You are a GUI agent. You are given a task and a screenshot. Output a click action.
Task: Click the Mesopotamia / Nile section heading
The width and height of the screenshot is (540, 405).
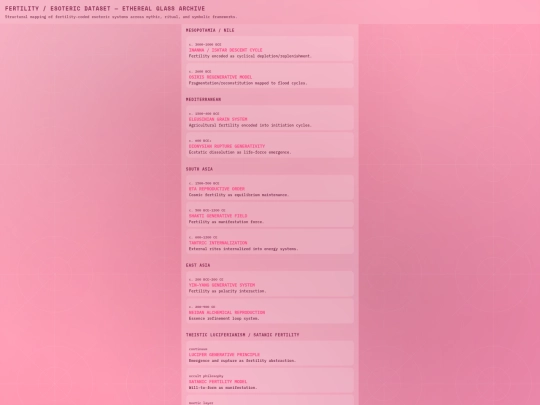click(x=210, y=30)
